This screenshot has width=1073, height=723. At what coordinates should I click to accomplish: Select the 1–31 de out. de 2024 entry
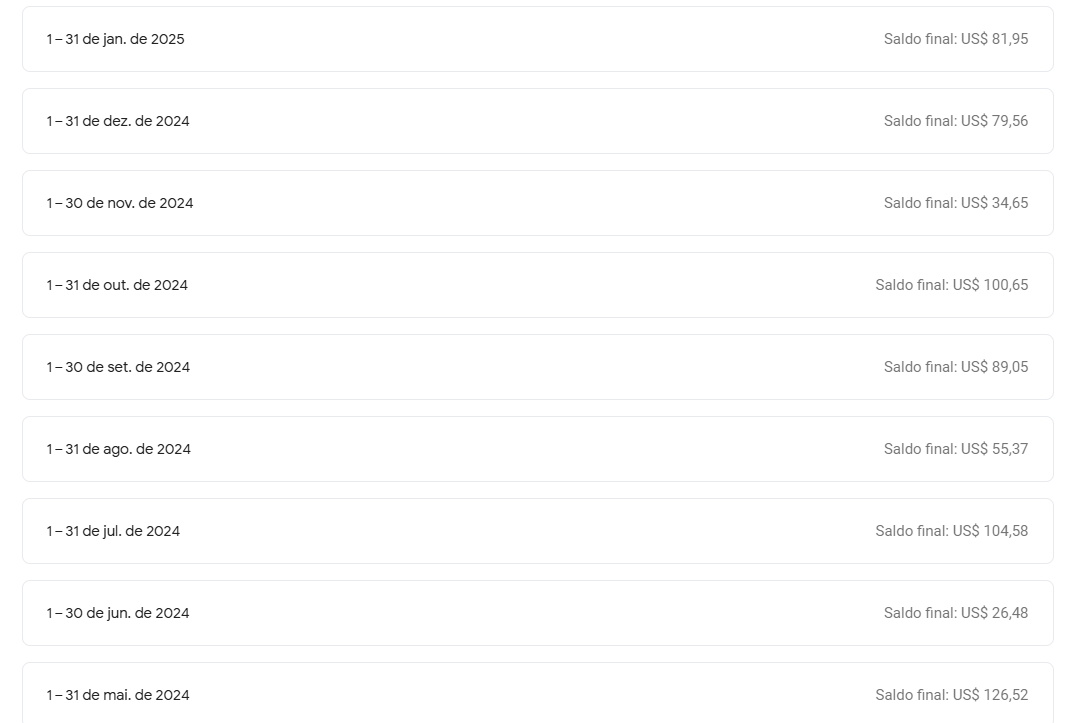coord(117,285)
